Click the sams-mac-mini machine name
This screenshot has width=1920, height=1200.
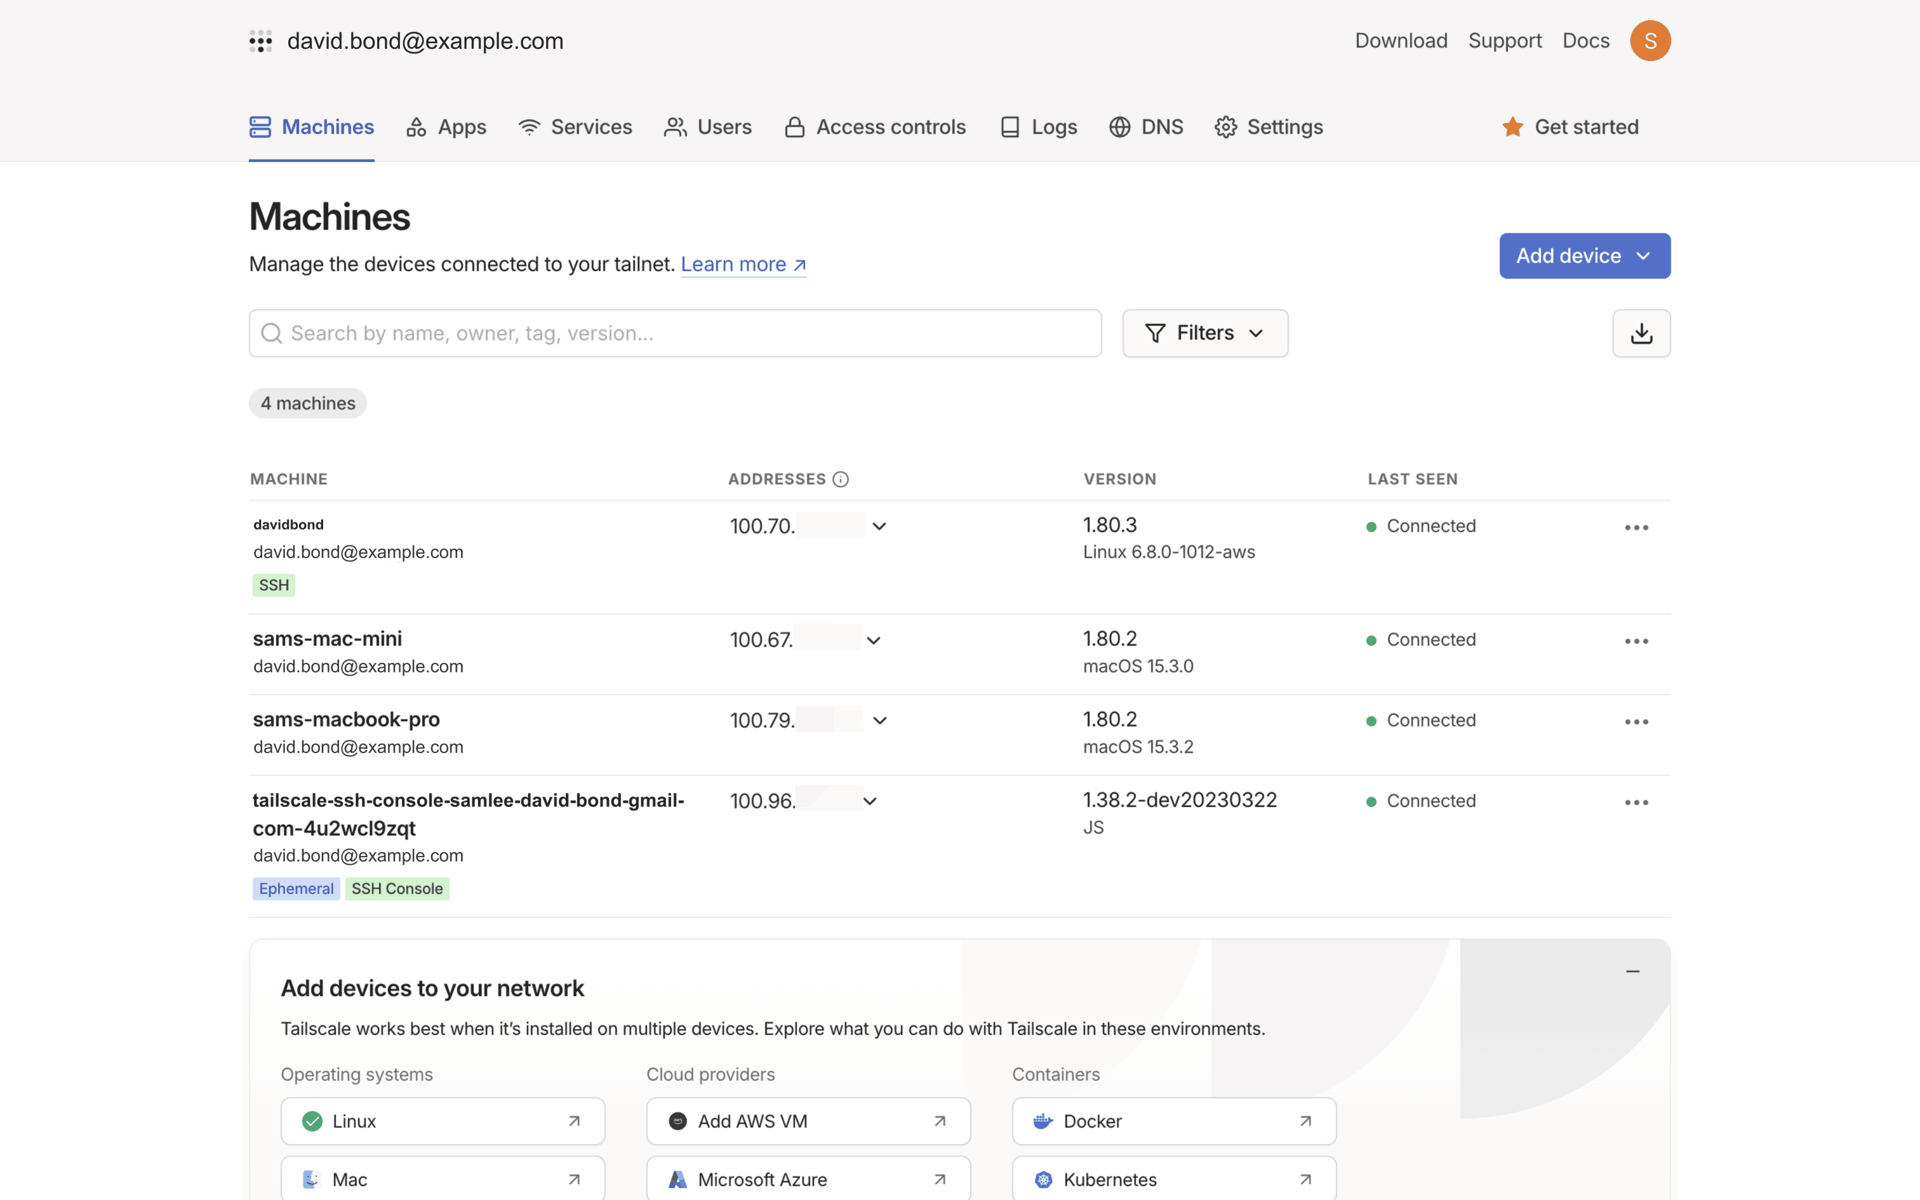(x=327, y=638)
